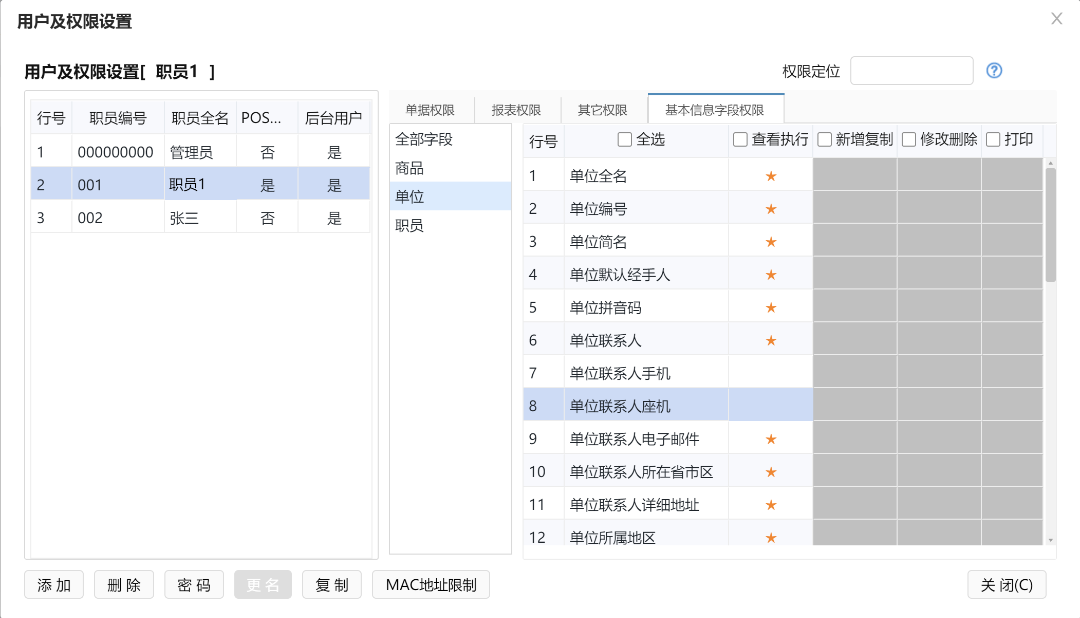This screenshot has width=1080, height=618.
Task: Toggle the star beside 单位拼音码
Action: point(770,307)
